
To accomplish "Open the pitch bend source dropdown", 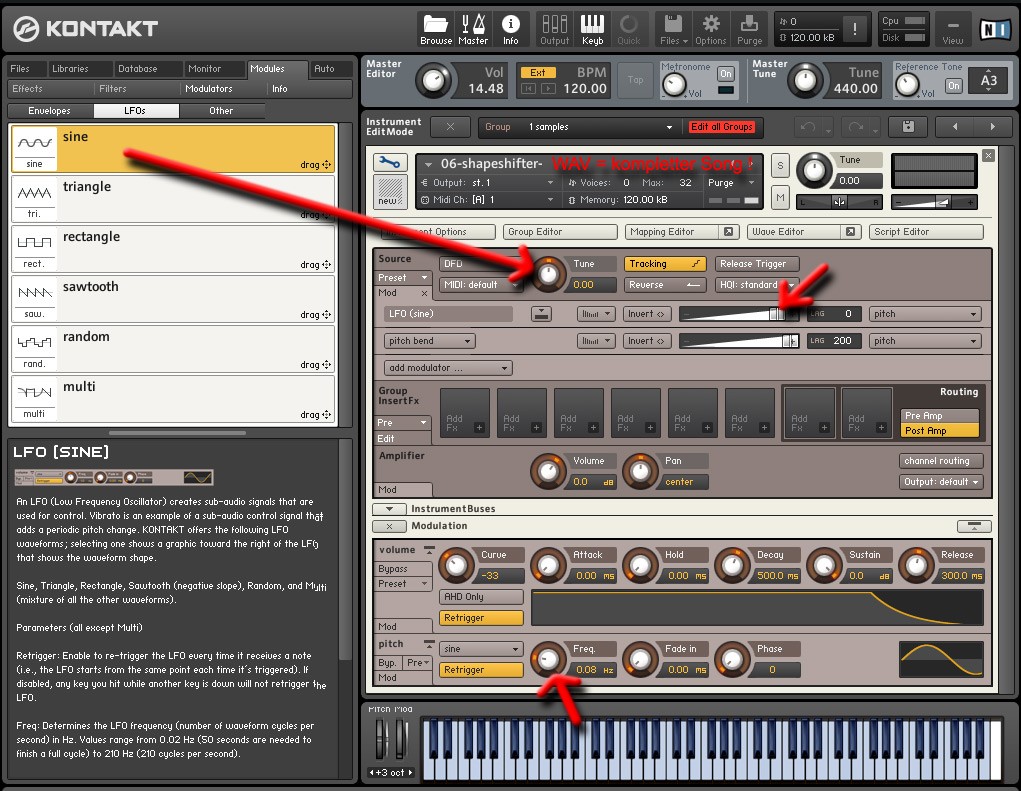I will [x=430, y=340].
